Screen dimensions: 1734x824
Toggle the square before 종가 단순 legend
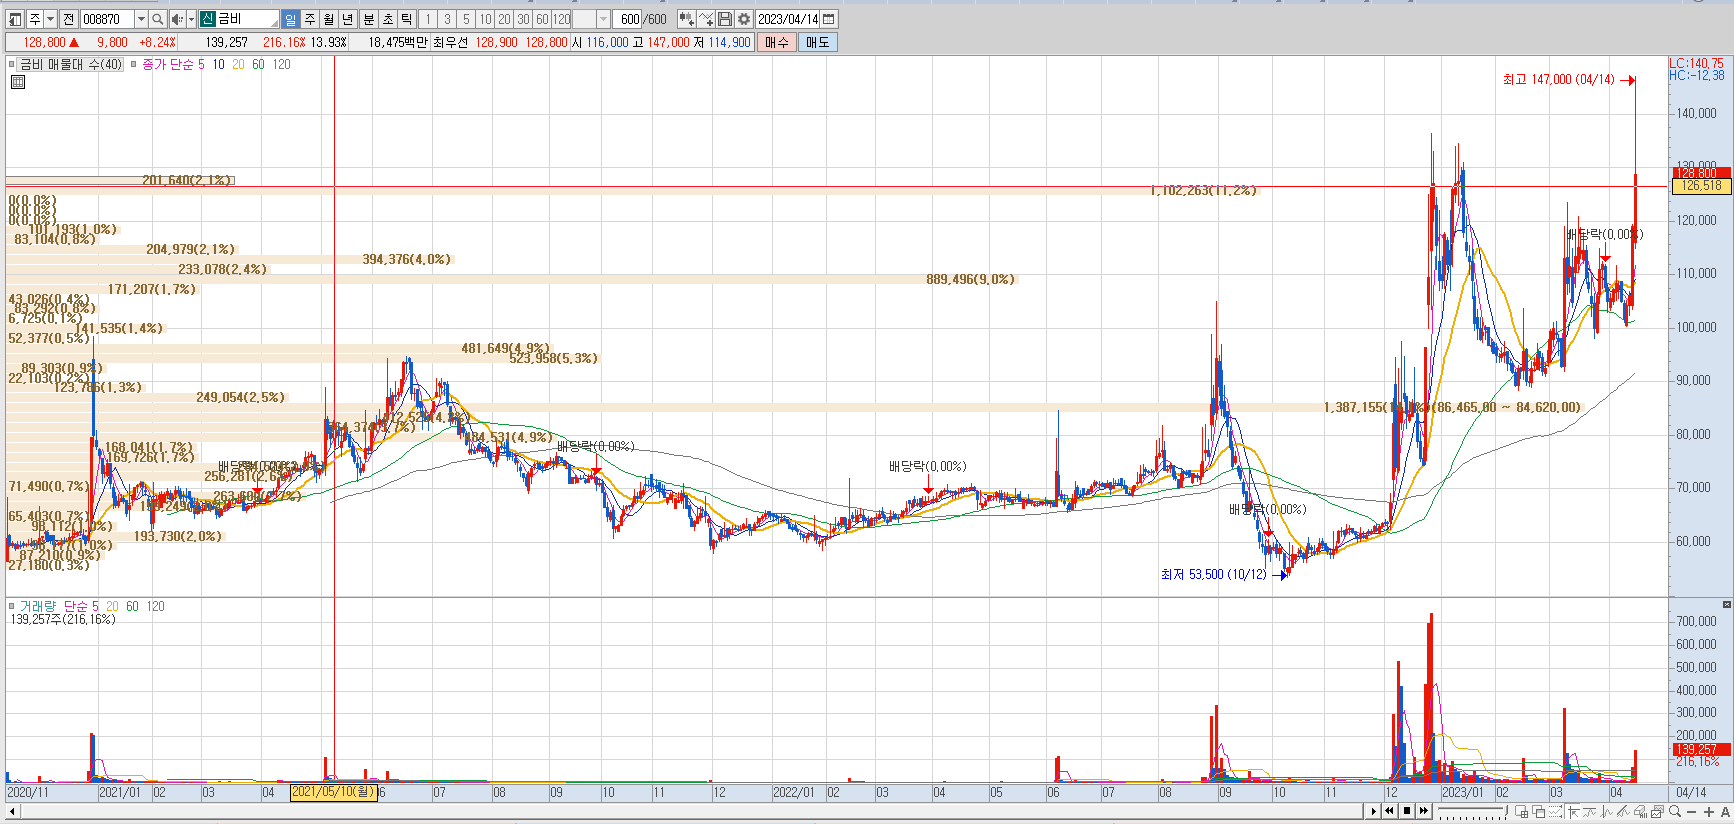click(x=134, y=64)
